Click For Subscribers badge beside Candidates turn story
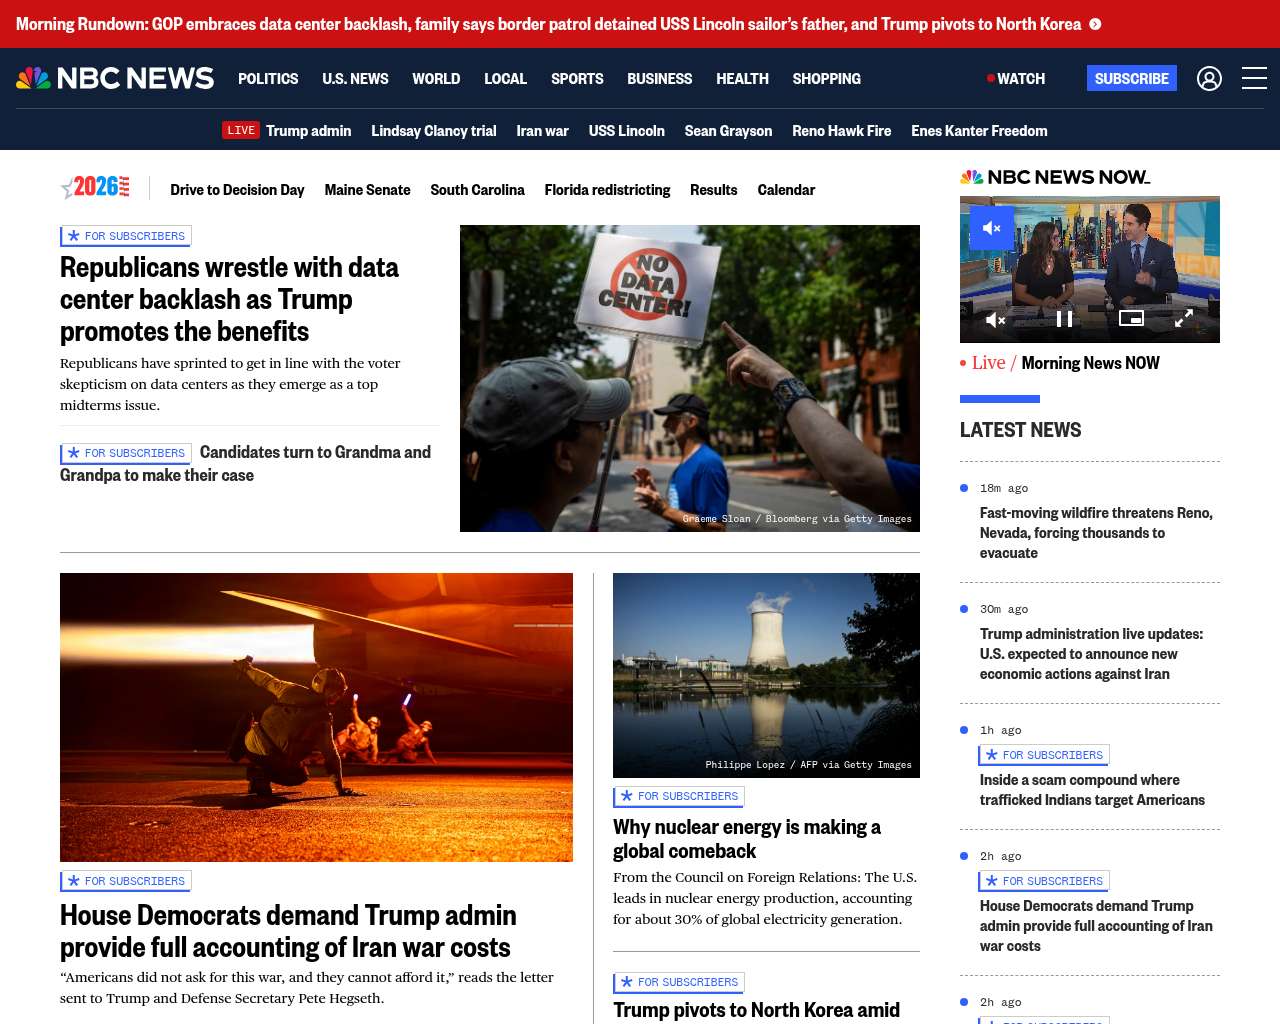1280x1024 pixels. click(126, 453)
